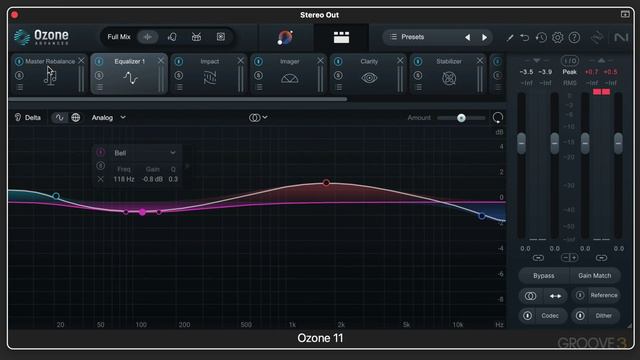Open the Reference panel
Viewport: 640px width, 360px height.
tap(604, 295)
